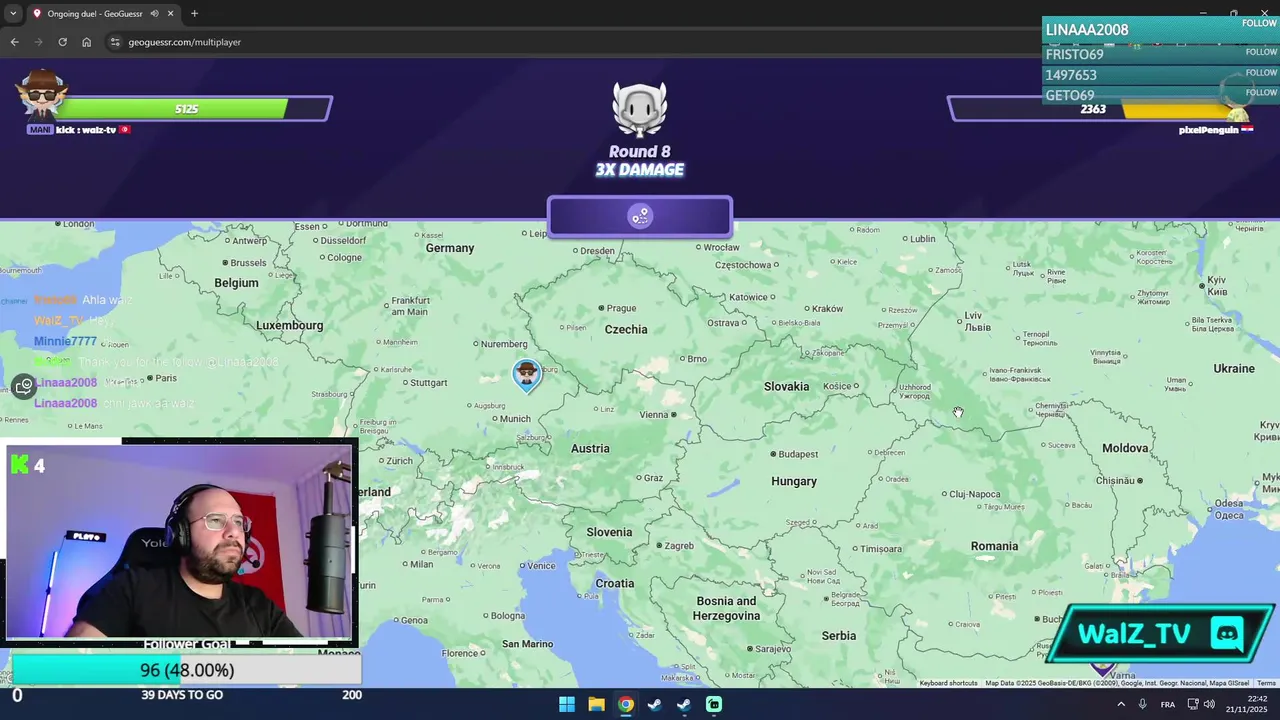Click the Moldova country label
The width and height of the screenshot is (1280, 720).
1125,448
